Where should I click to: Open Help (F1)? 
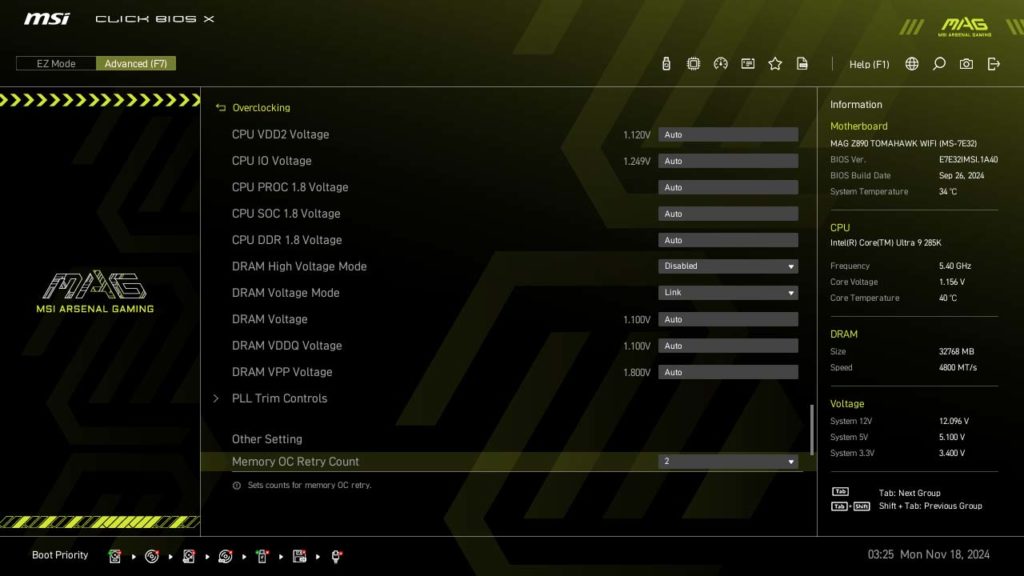click(869, 64)
